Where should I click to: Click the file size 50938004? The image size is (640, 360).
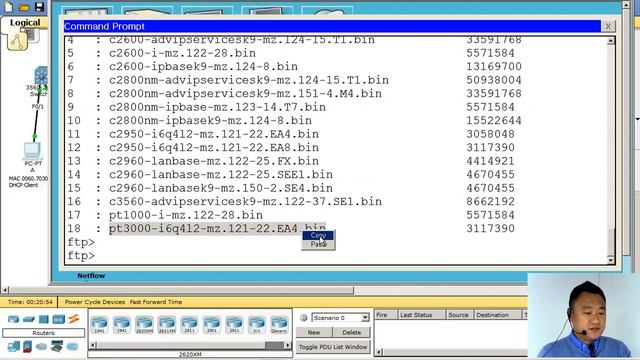click(494, 80)
